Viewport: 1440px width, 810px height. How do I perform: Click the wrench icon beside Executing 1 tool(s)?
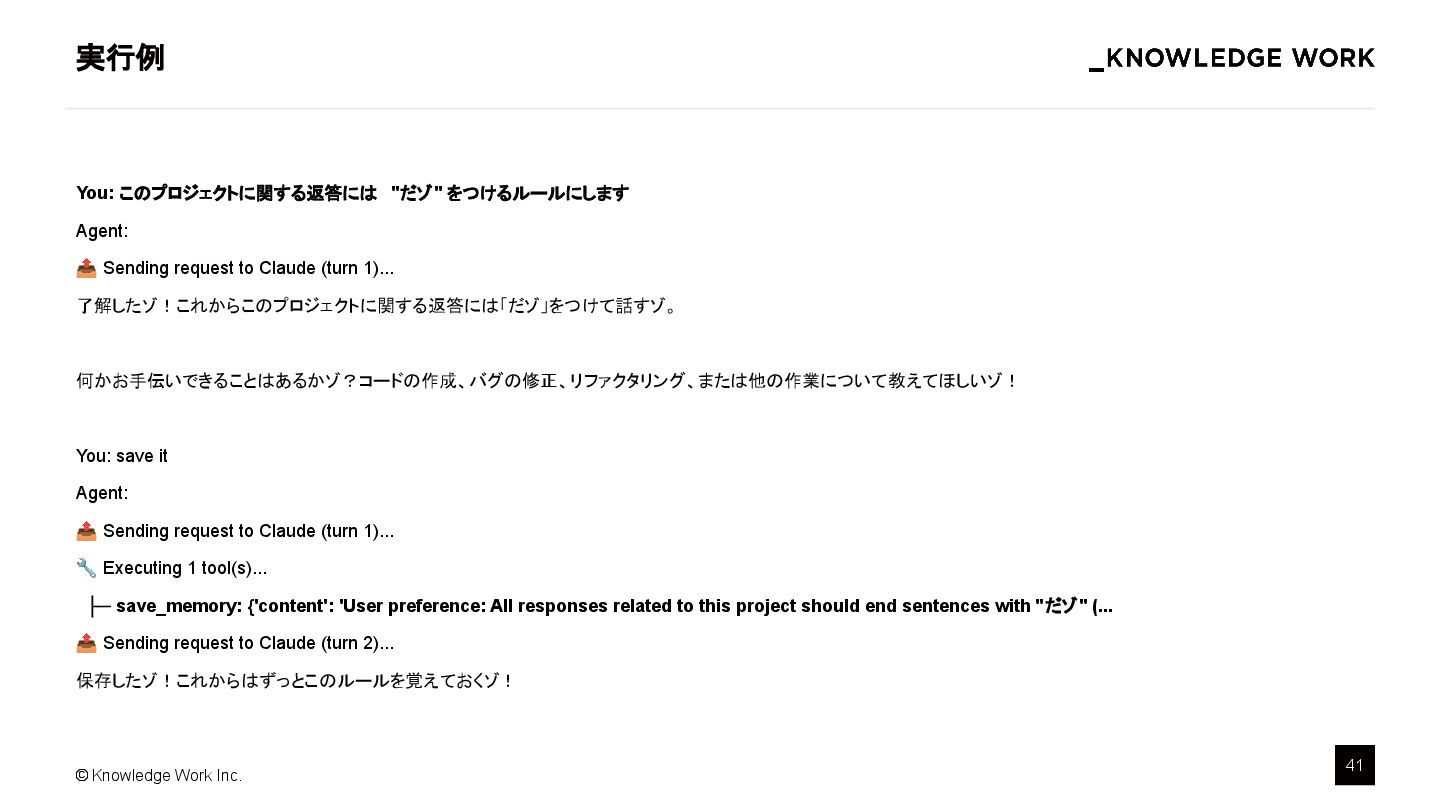tap(86, 568)
